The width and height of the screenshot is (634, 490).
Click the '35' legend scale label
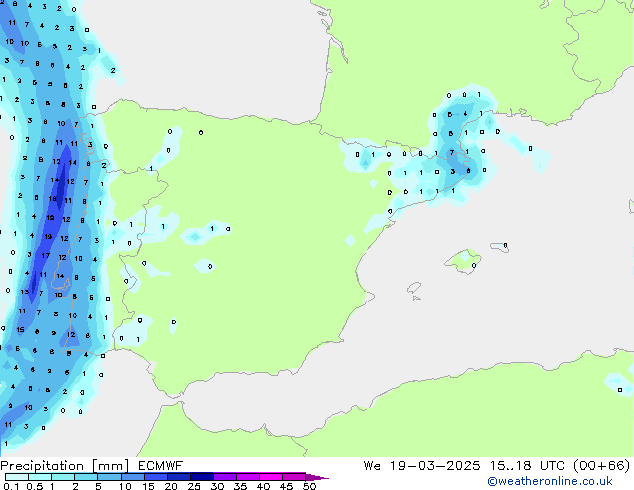click(x=240, y=486)
